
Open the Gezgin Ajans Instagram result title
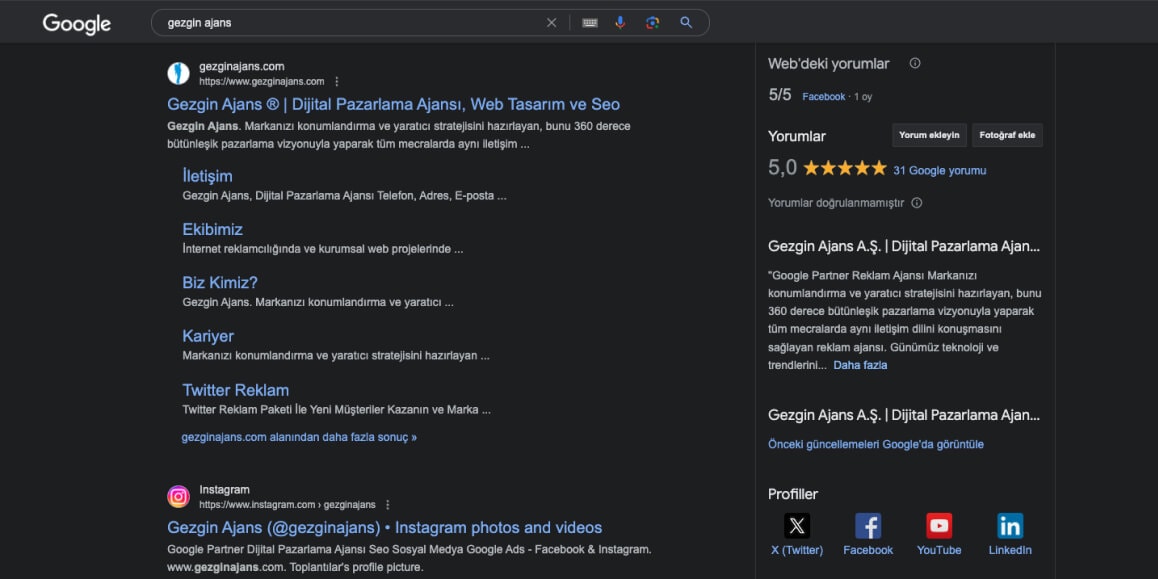coord(385,527)
